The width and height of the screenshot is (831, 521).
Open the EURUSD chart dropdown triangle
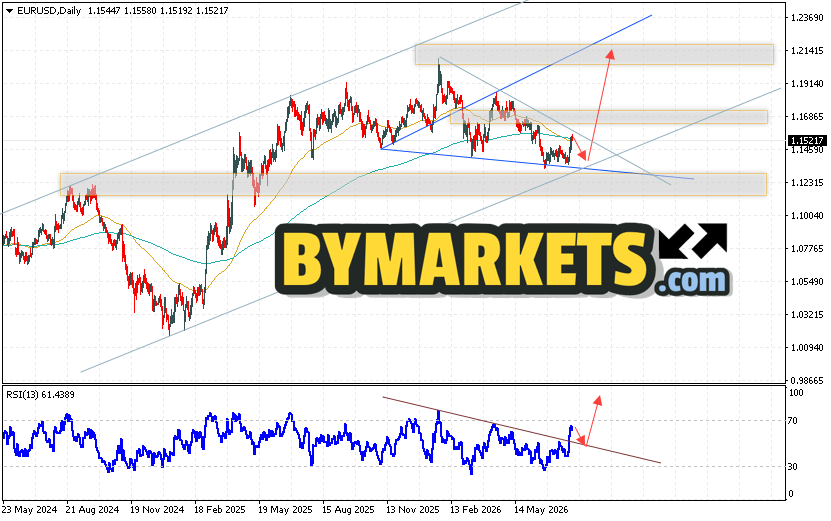[x=9, y=11]
